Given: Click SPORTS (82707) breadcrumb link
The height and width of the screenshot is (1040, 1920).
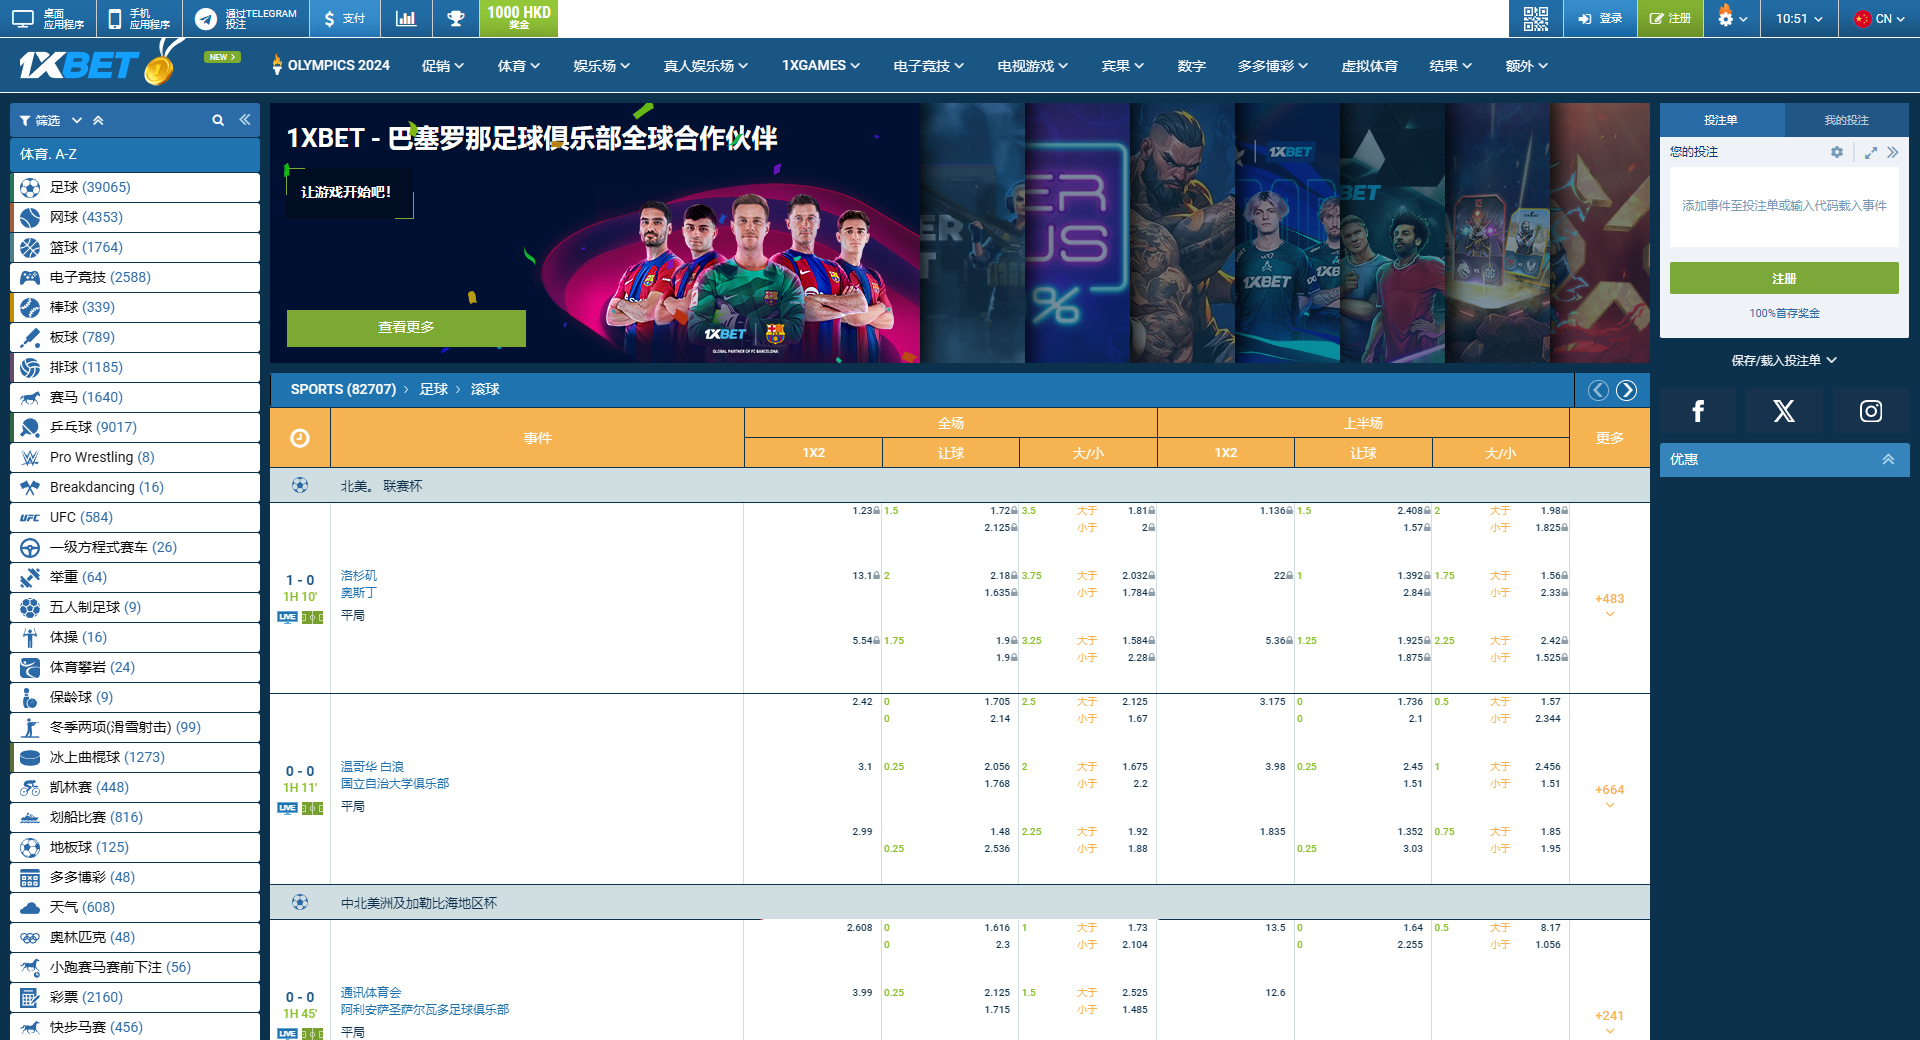Looking at the screenshot, I should pos(343,390).
